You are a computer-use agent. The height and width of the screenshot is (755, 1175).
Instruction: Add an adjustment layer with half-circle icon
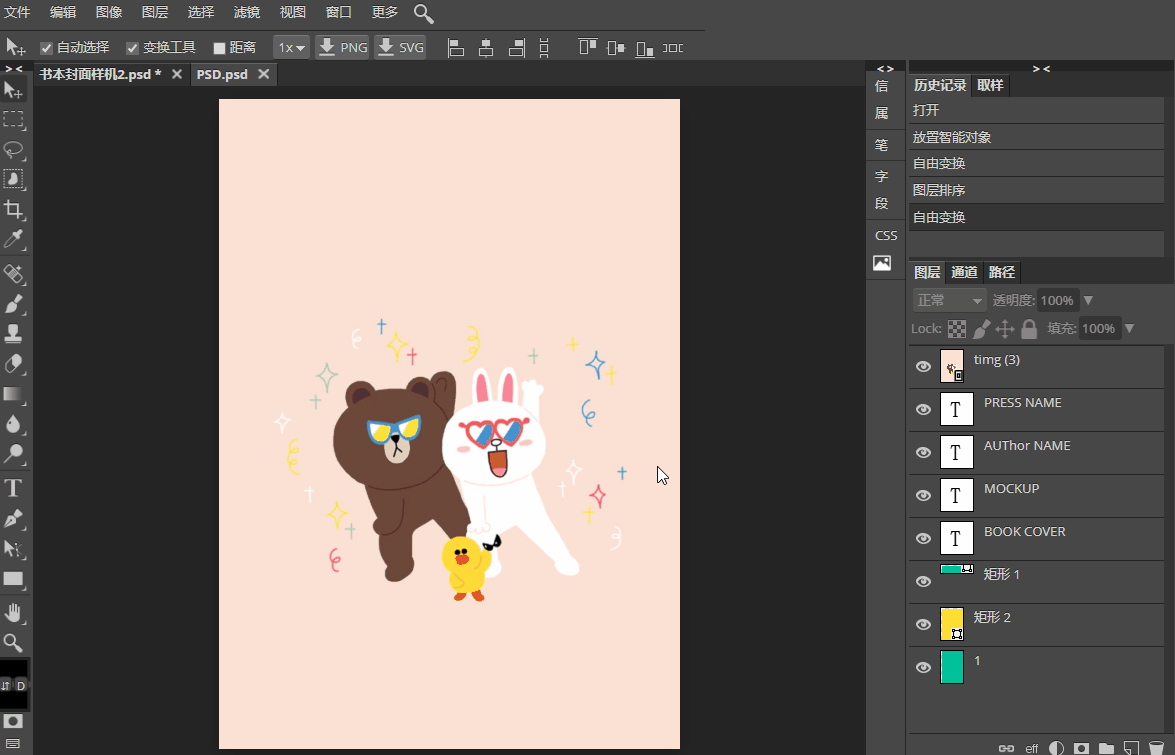(x=1057, y=748)
